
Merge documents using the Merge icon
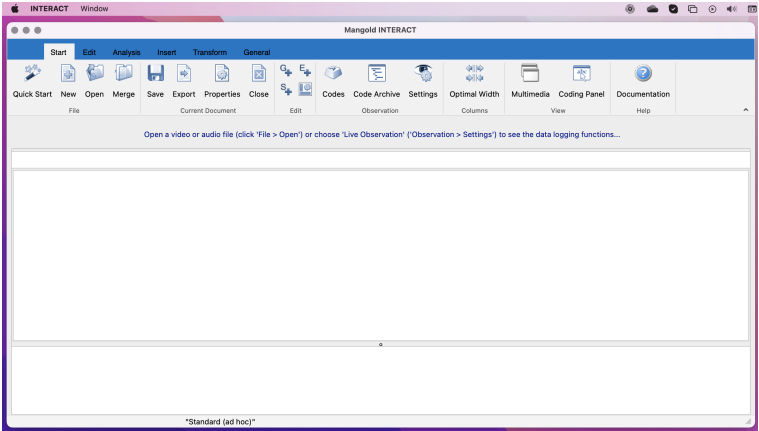[123, 81]
